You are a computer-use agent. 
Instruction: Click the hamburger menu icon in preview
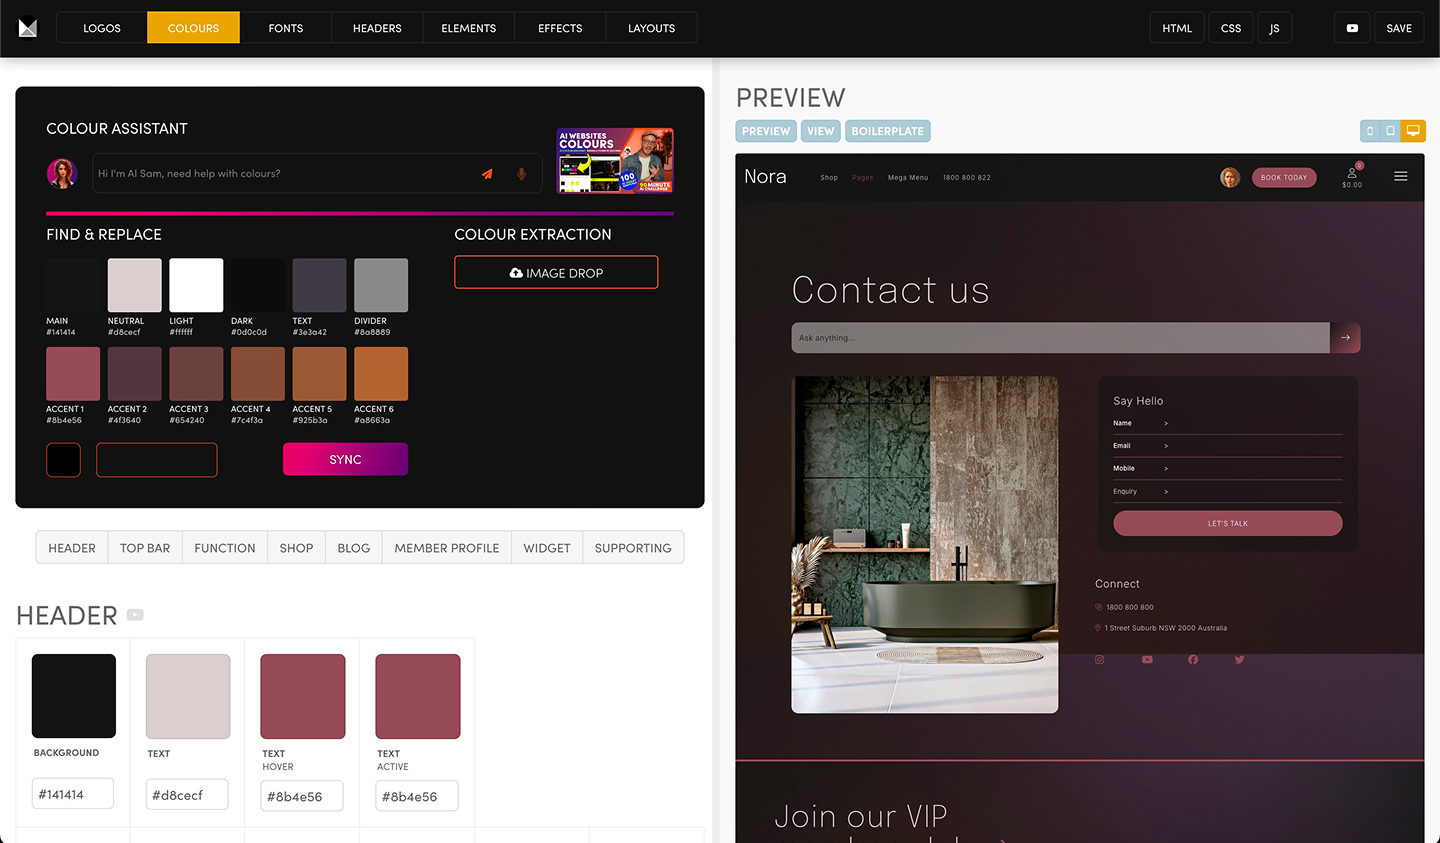click(x=1400, y=177)
